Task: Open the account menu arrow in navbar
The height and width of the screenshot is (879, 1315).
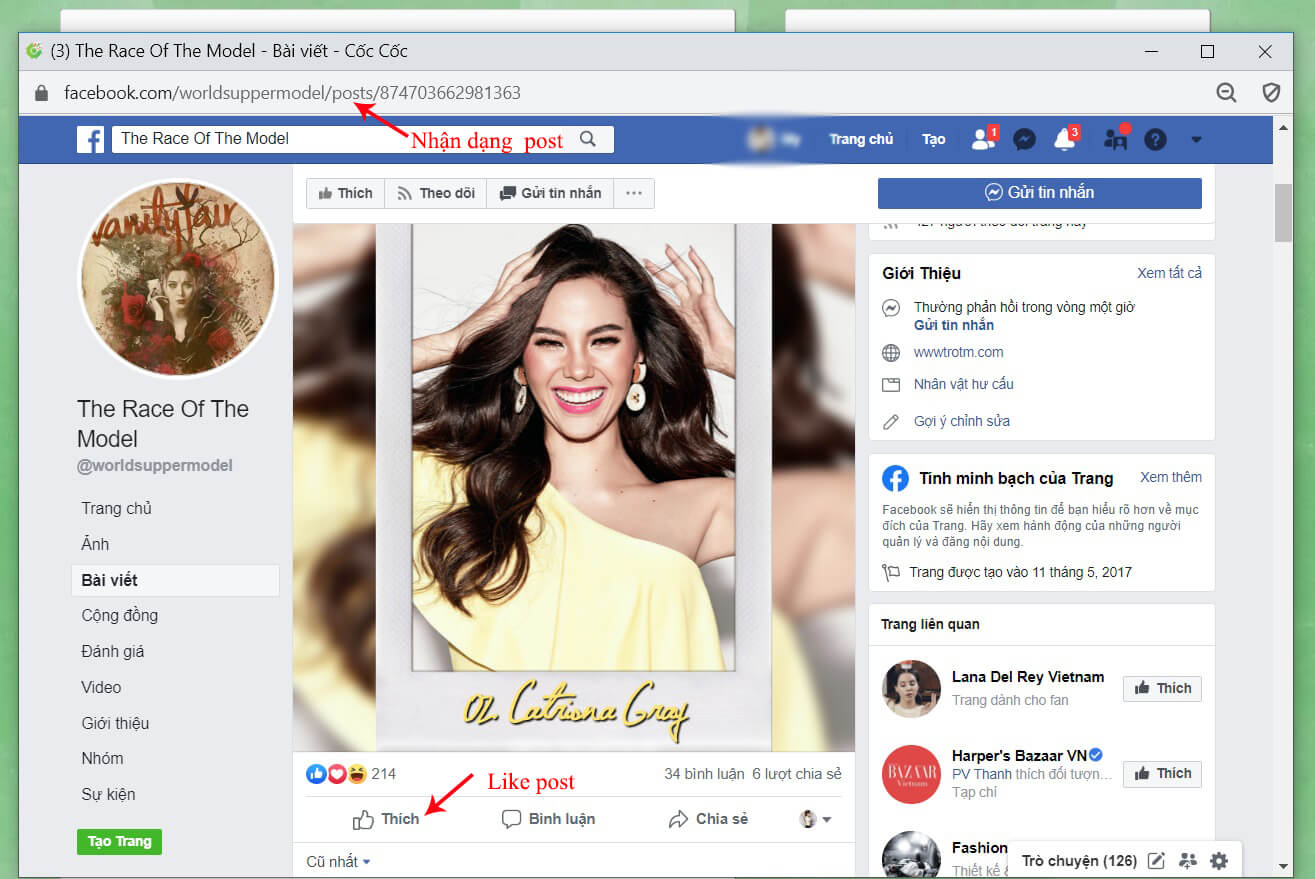Action: (1196, 139)
